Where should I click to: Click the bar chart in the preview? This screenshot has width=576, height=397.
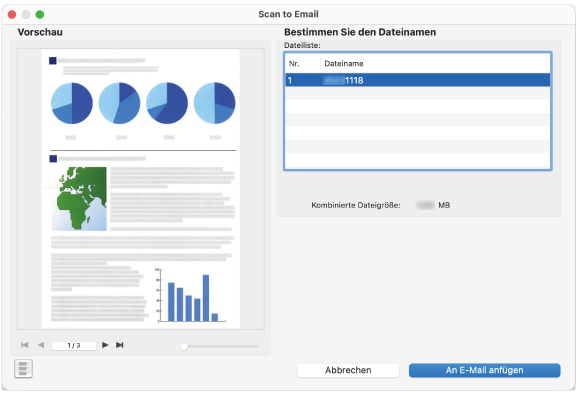[190, 295]
